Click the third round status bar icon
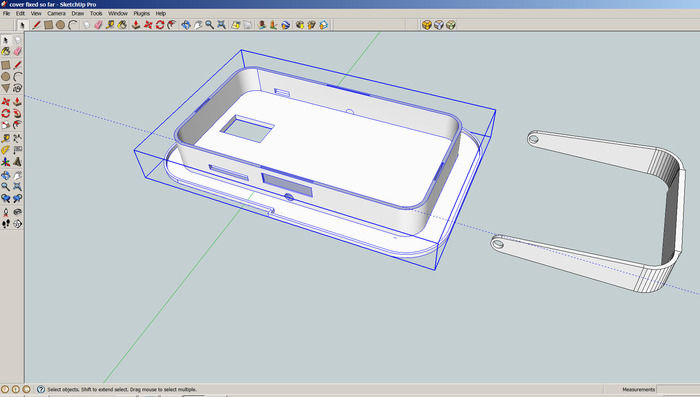The width and height of the screenshot is (700, 397). click(26, 389)
